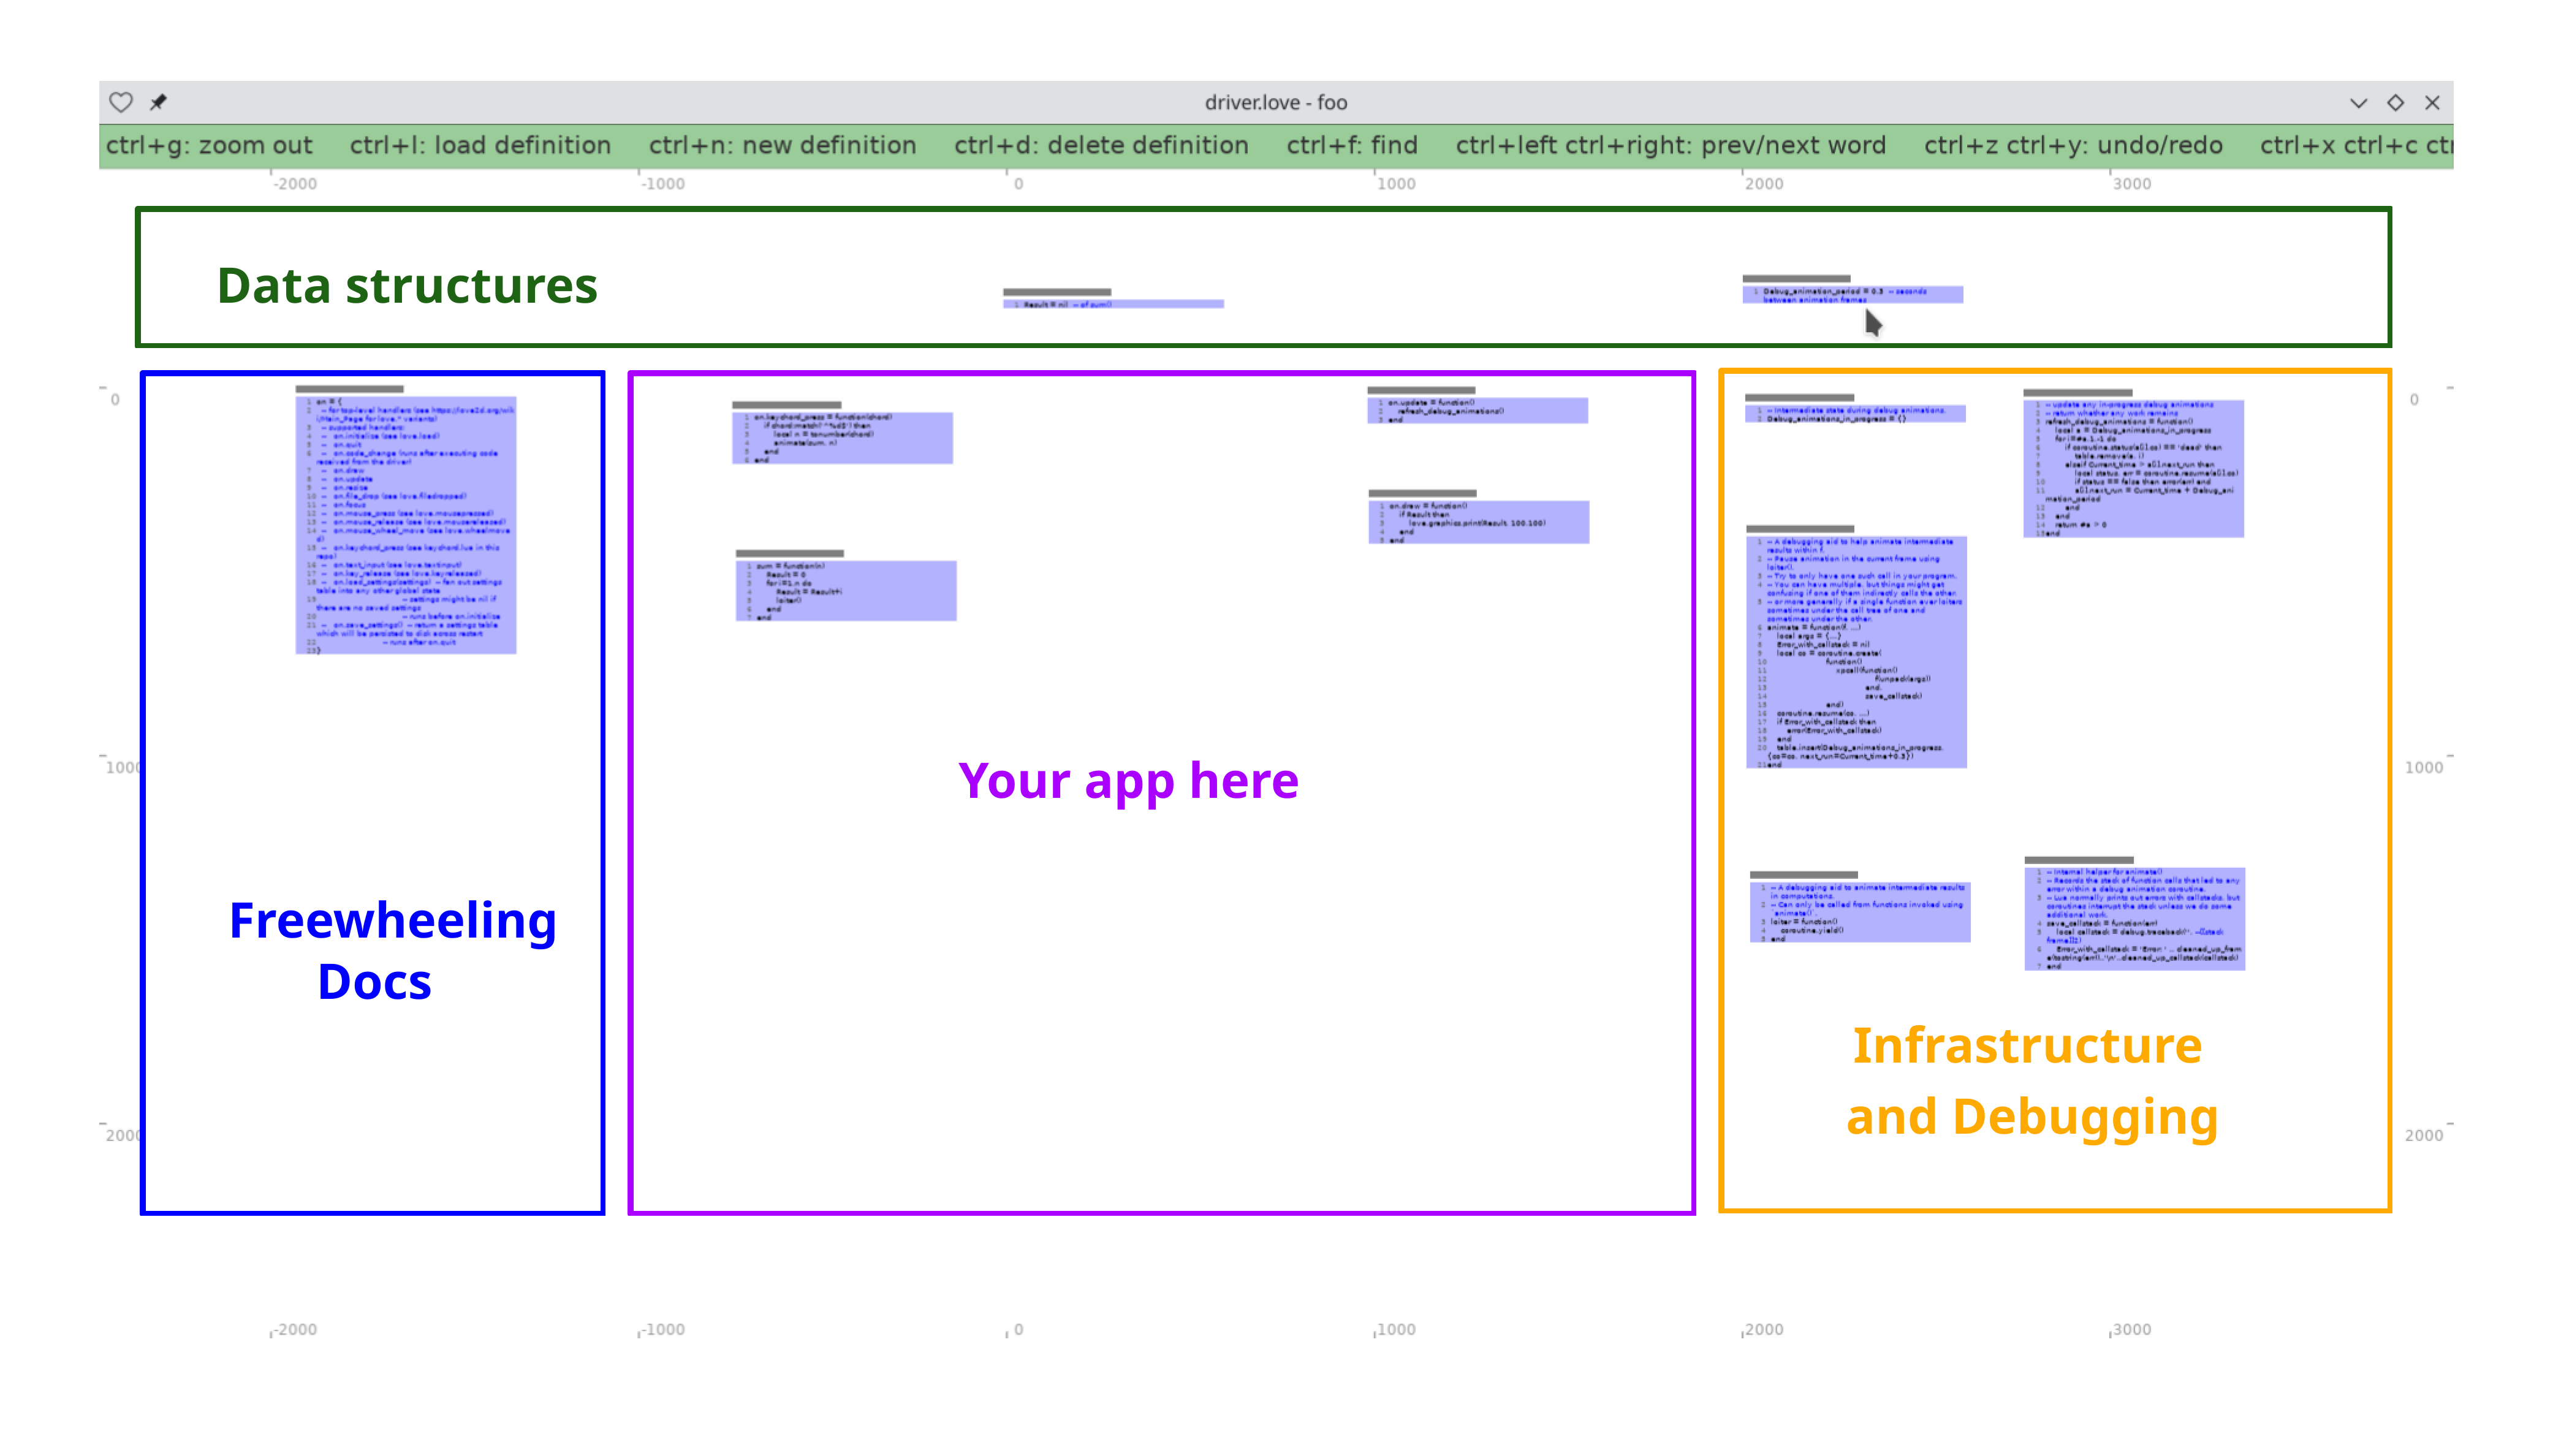The image size is (2553, 1456).
Task: Click the 'local n = tonumber(chord)' line
Action: pos(823,434)
